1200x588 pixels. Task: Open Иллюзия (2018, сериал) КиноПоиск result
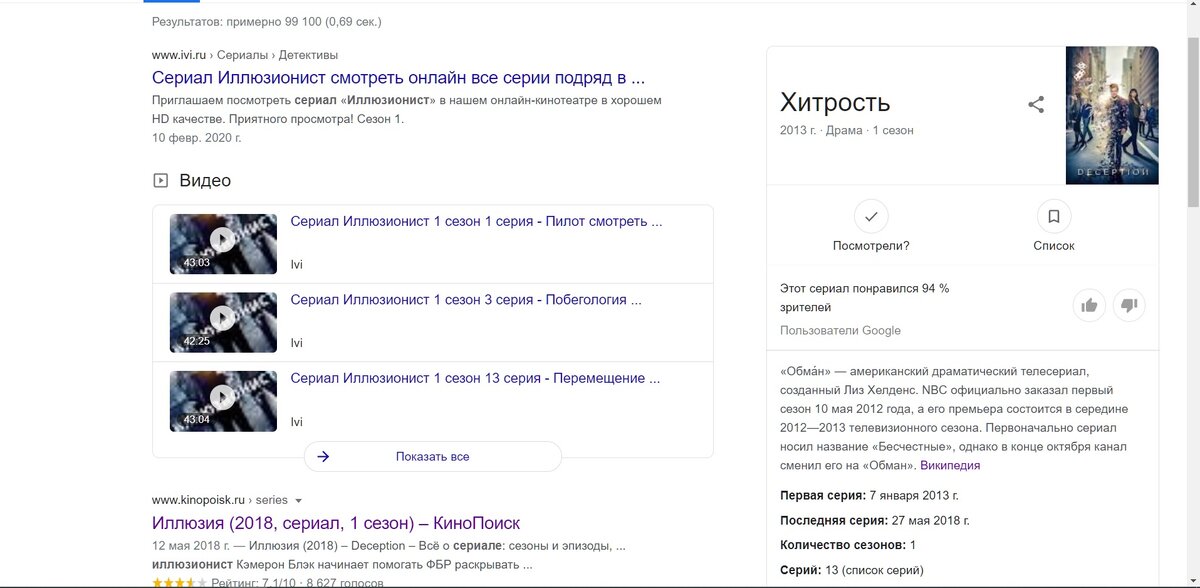click(x=336, y=523)
